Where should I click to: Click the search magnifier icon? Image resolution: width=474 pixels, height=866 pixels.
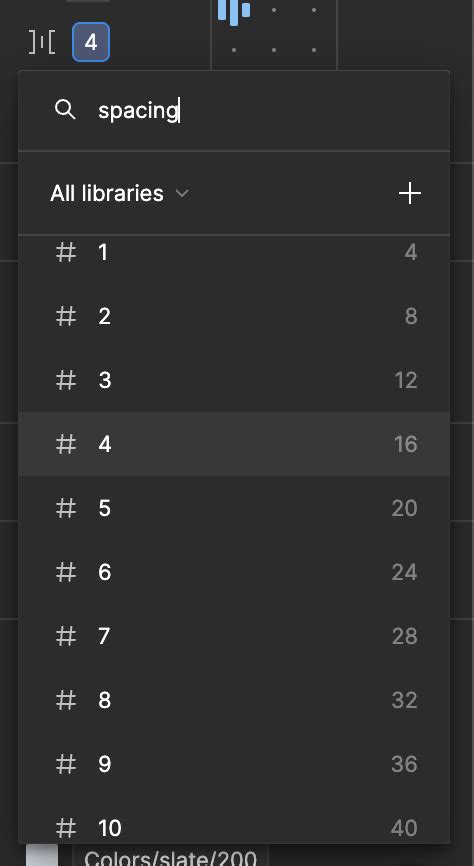(65, 110)
